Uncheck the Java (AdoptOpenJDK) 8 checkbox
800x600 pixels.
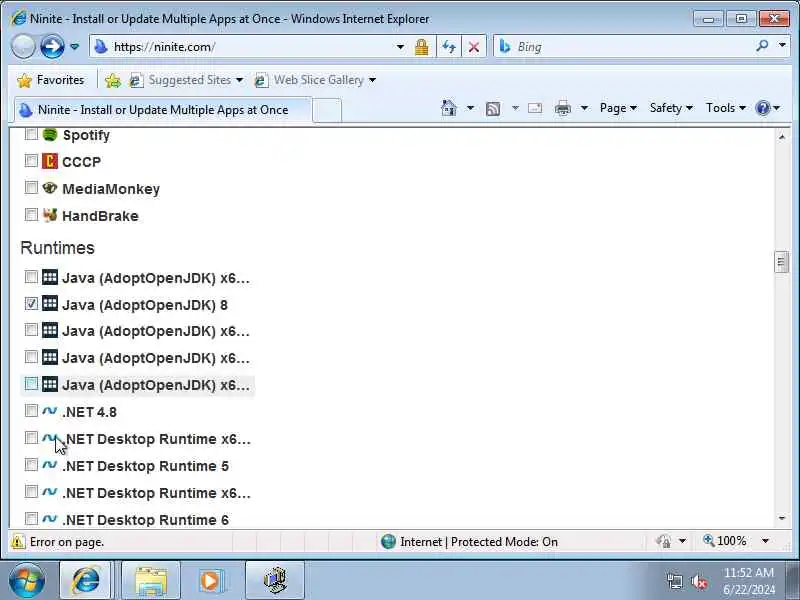coord(31,304)
